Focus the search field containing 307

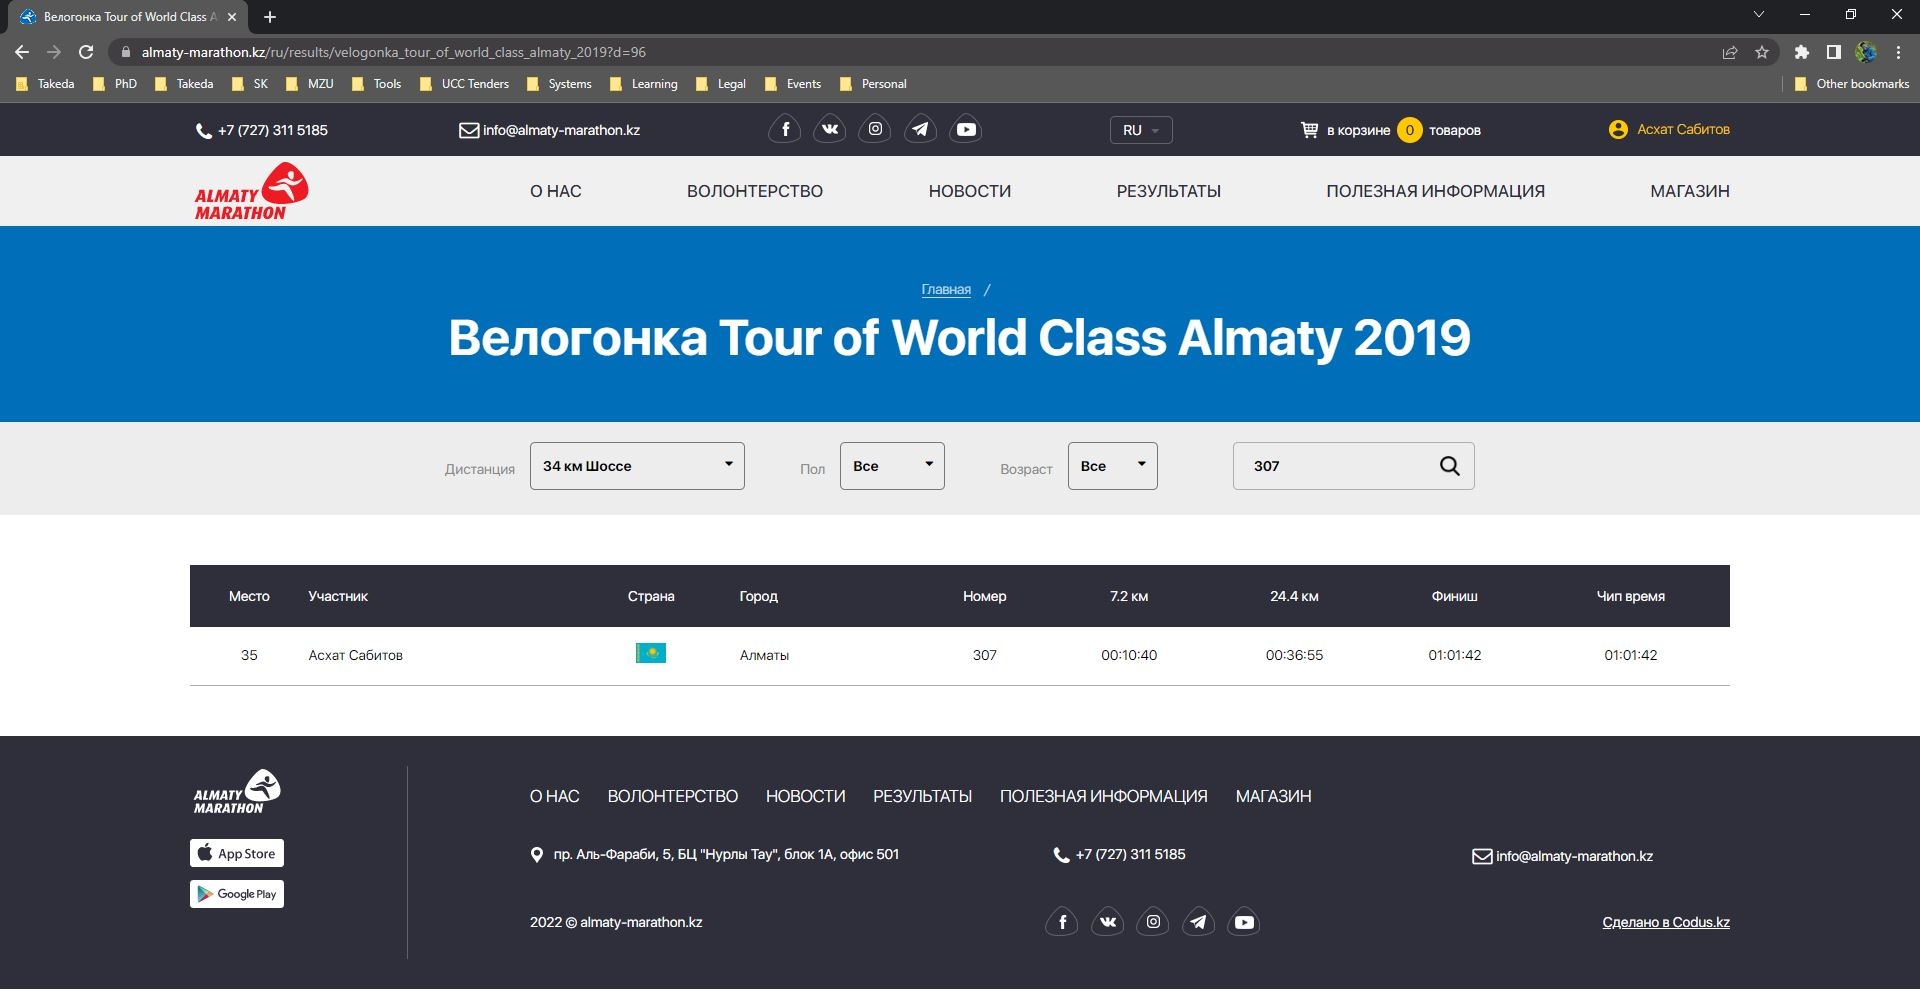[1335, 466]
